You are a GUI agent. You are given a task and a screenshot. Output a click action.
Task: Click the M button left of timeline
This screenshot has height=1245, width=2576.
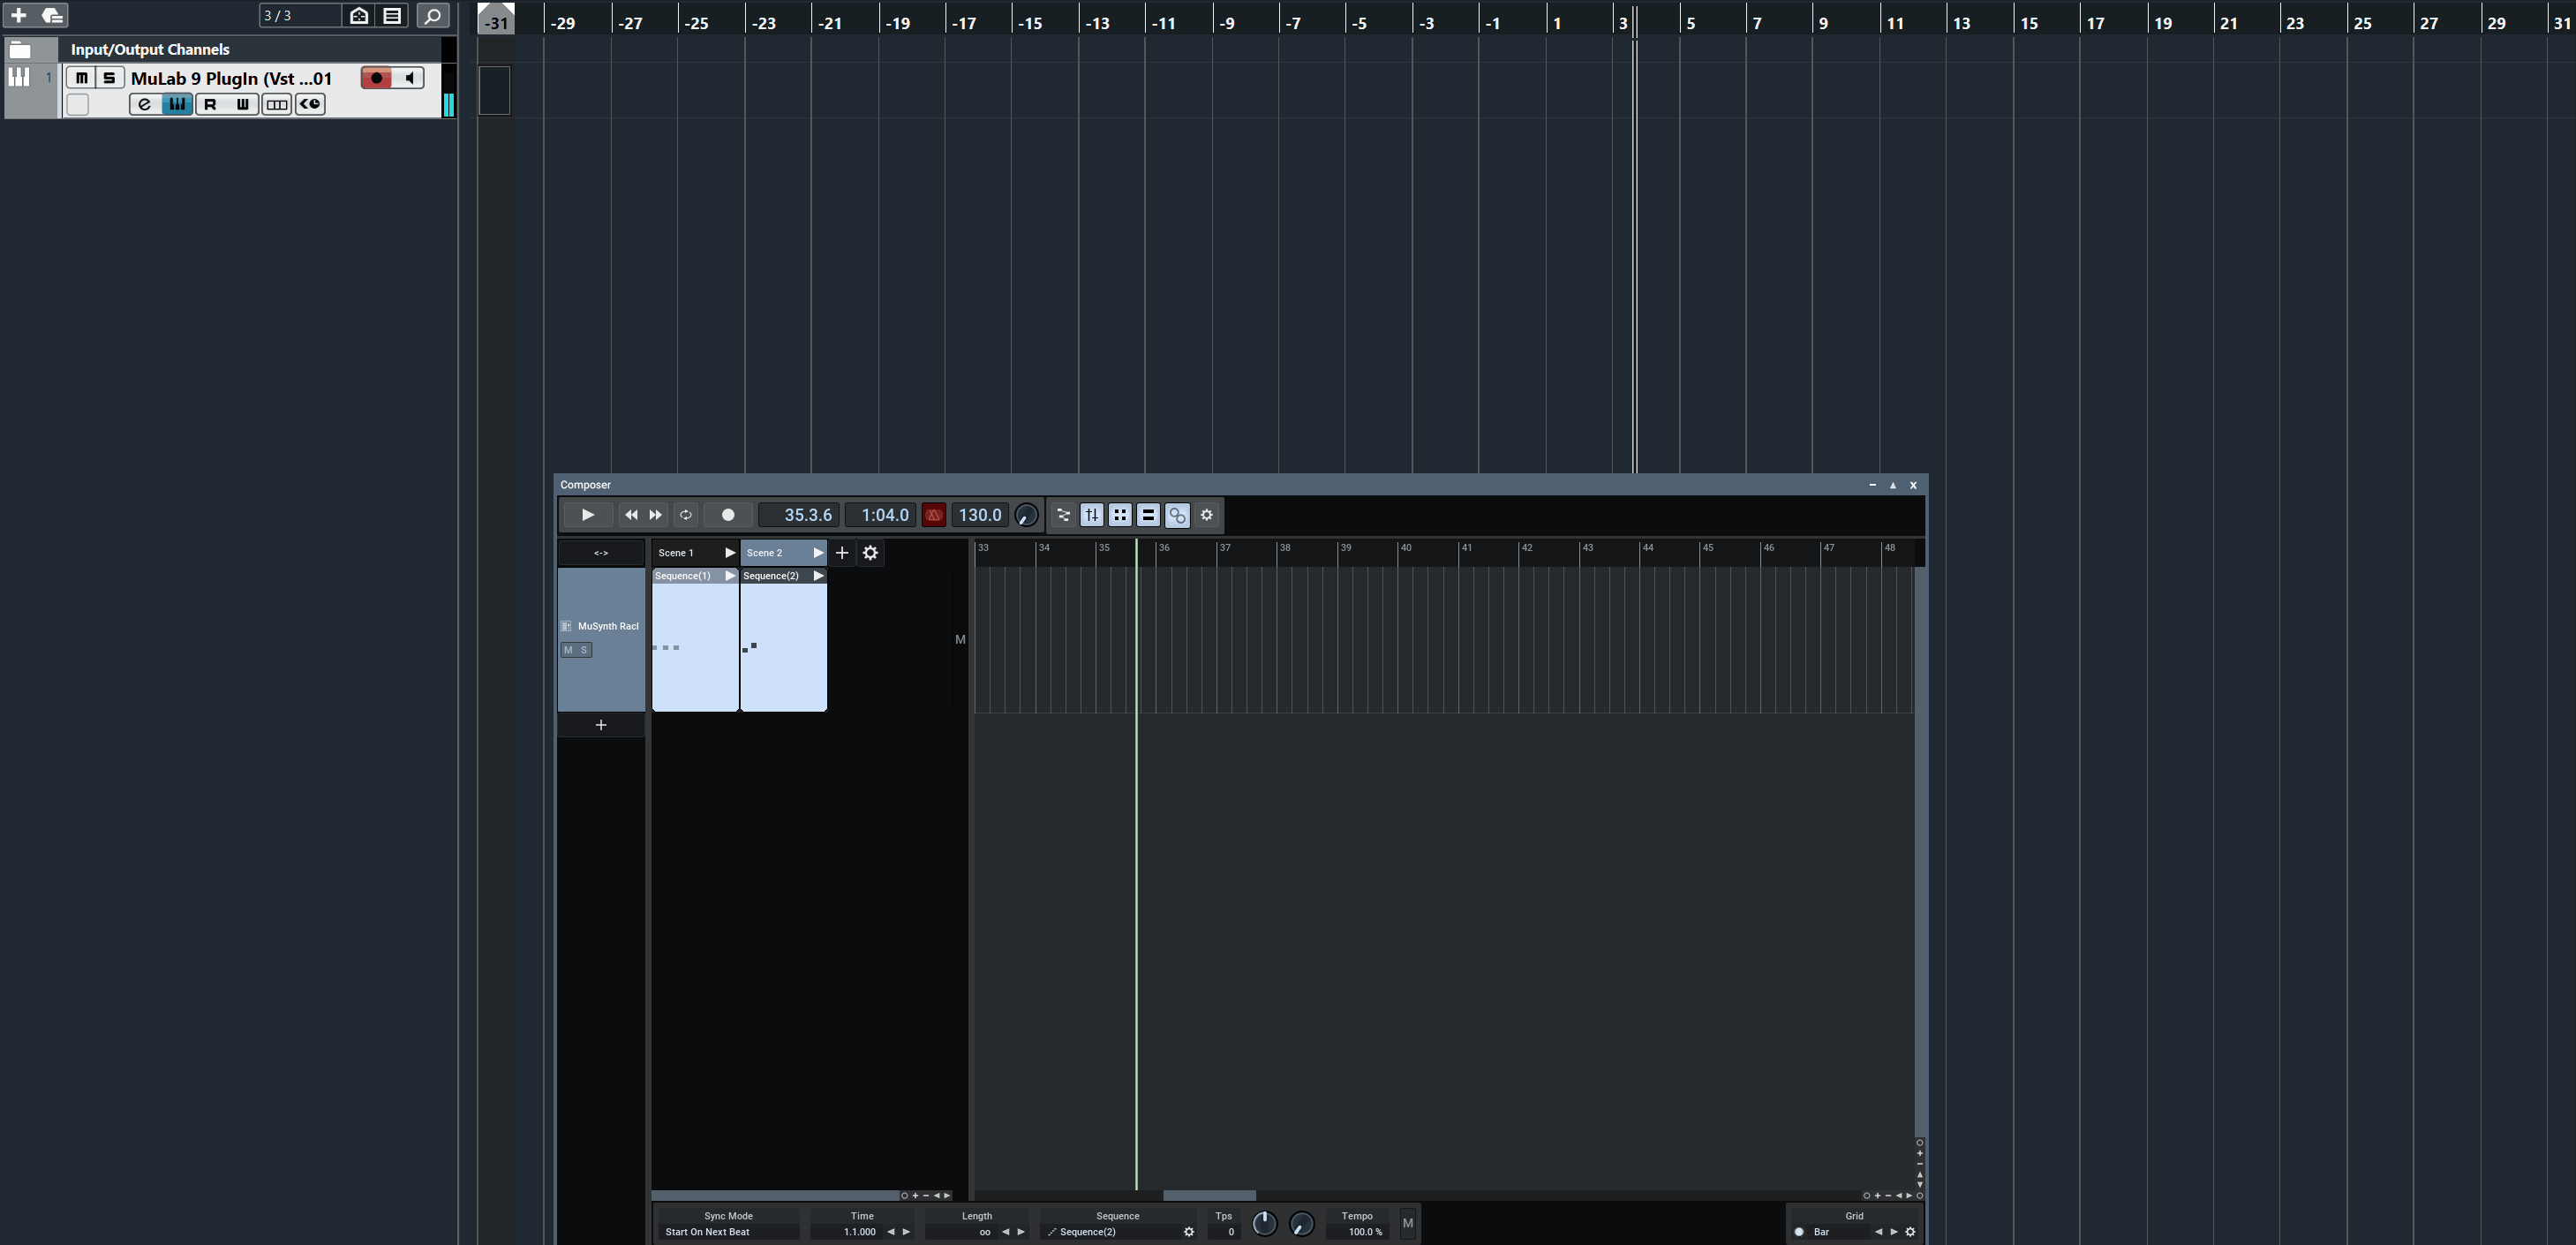(x=960, y=639)
